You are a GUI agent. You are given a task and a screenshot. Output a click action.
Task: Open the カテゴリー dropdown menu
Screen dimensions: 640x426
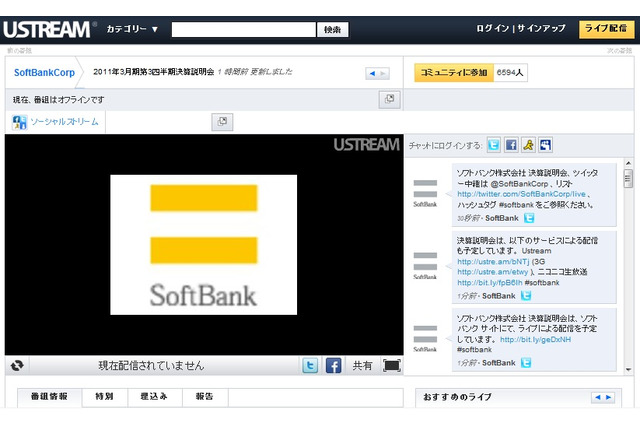132,29
